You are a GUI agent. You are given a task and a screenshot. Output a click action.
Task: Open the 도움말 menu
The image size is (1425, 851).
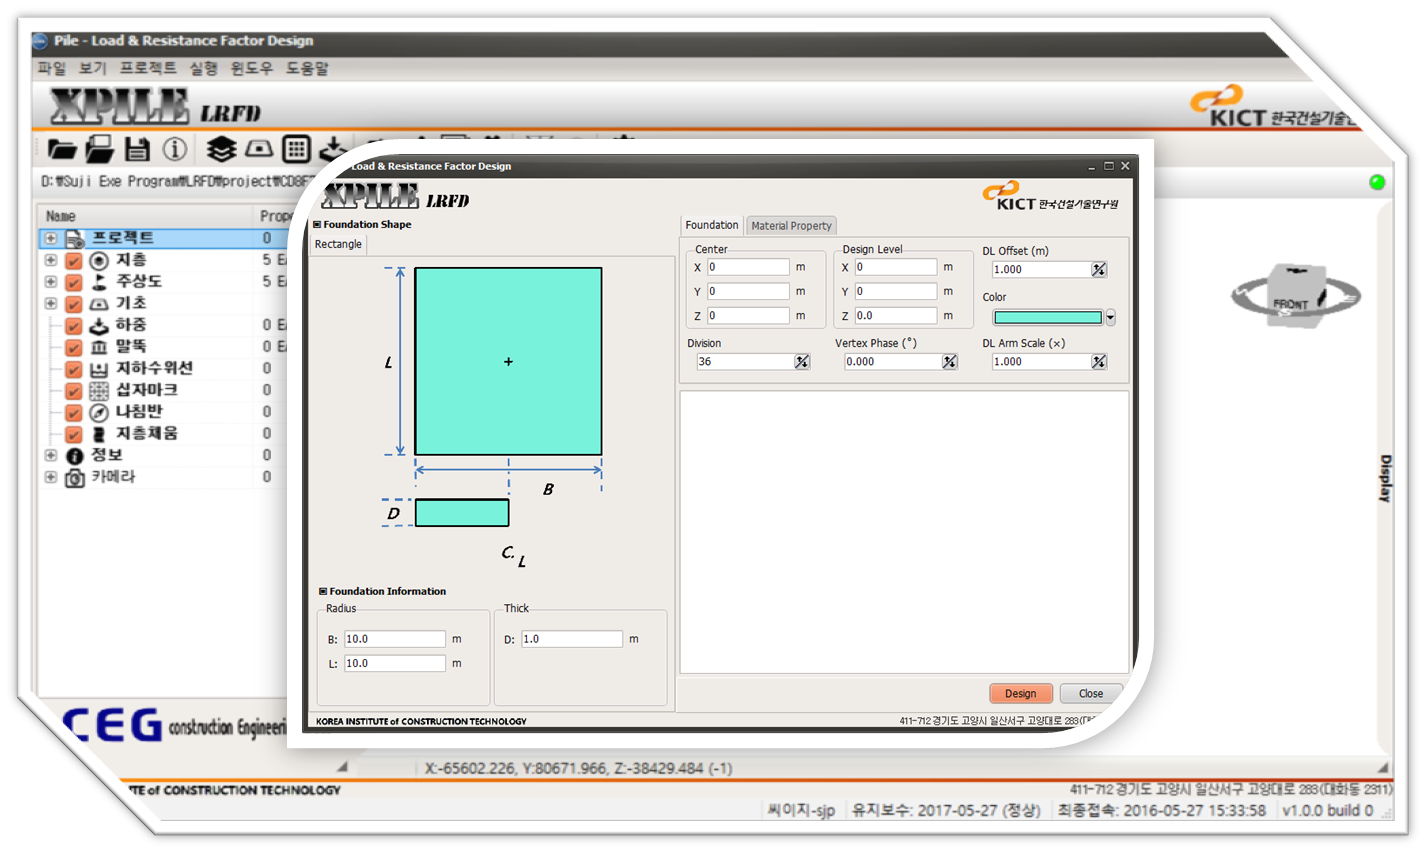307,68
